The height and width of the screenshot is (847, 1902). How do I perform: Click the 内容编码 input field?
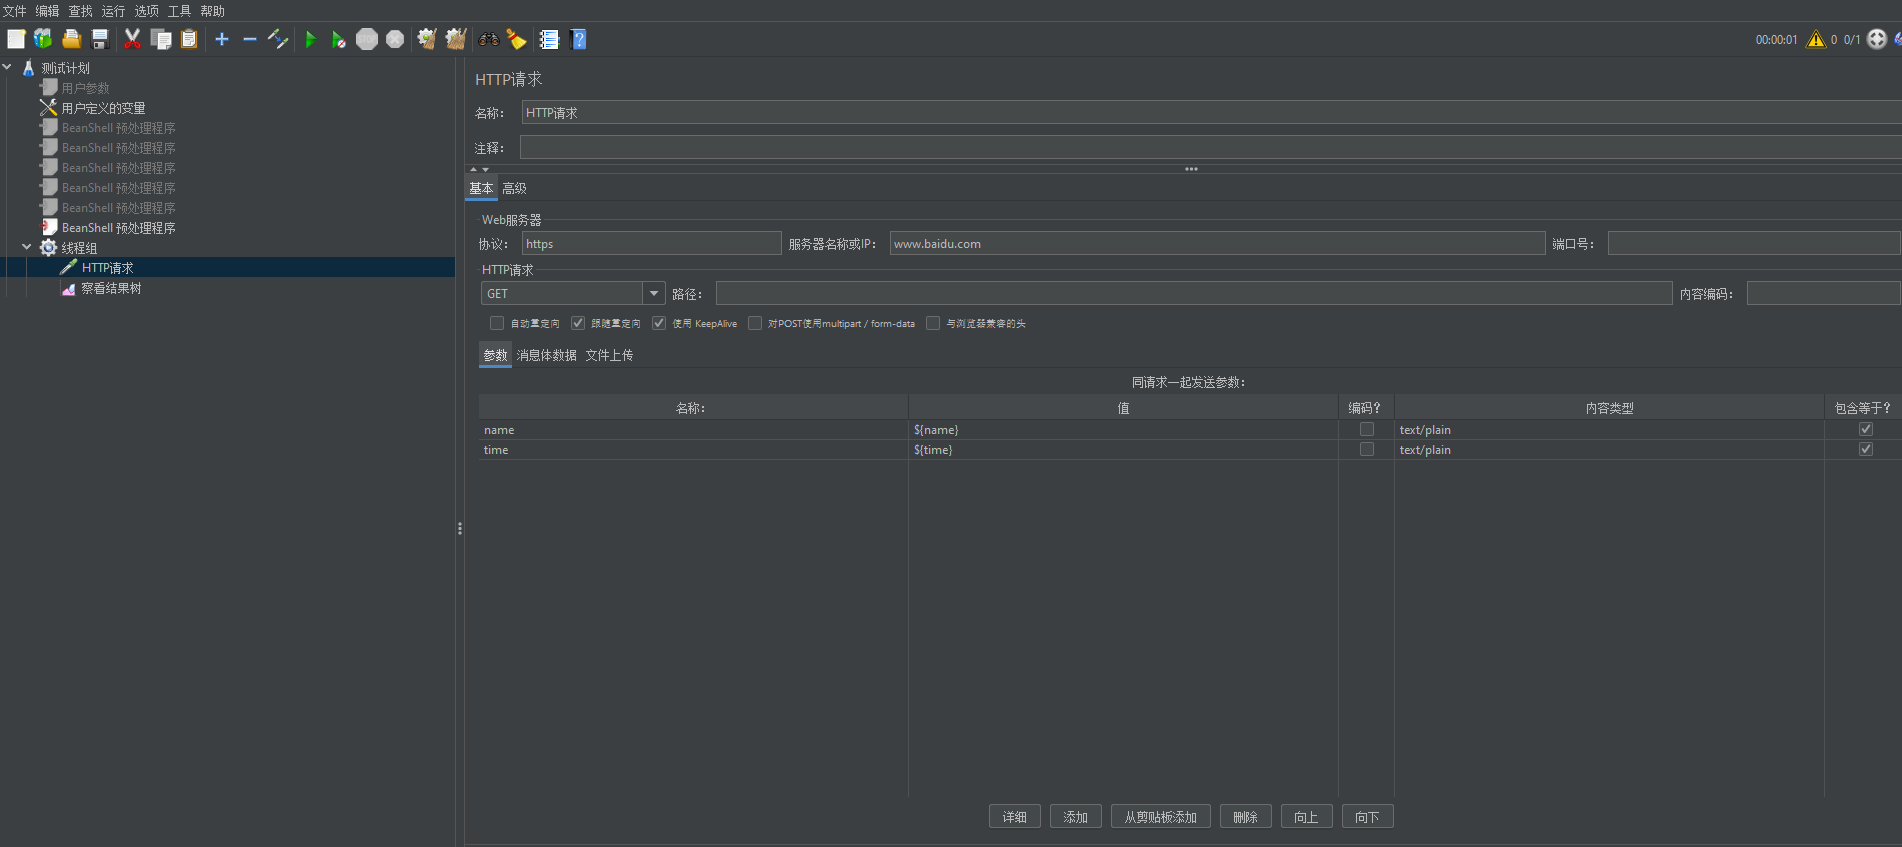1823,293
